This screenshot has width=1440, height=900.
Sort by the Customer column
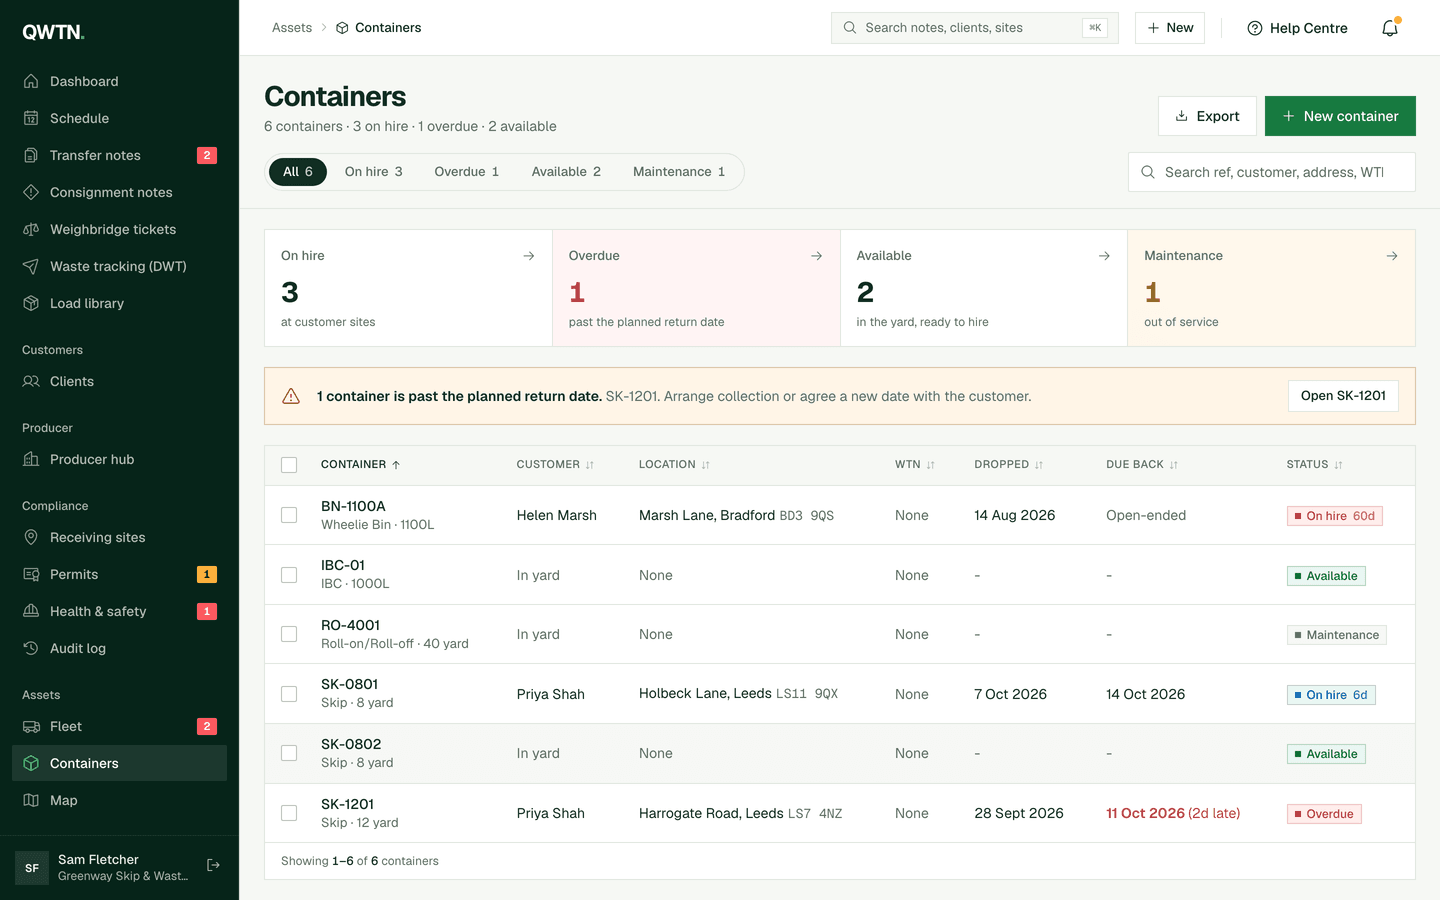pyautogui.click(x=555, y=465)
